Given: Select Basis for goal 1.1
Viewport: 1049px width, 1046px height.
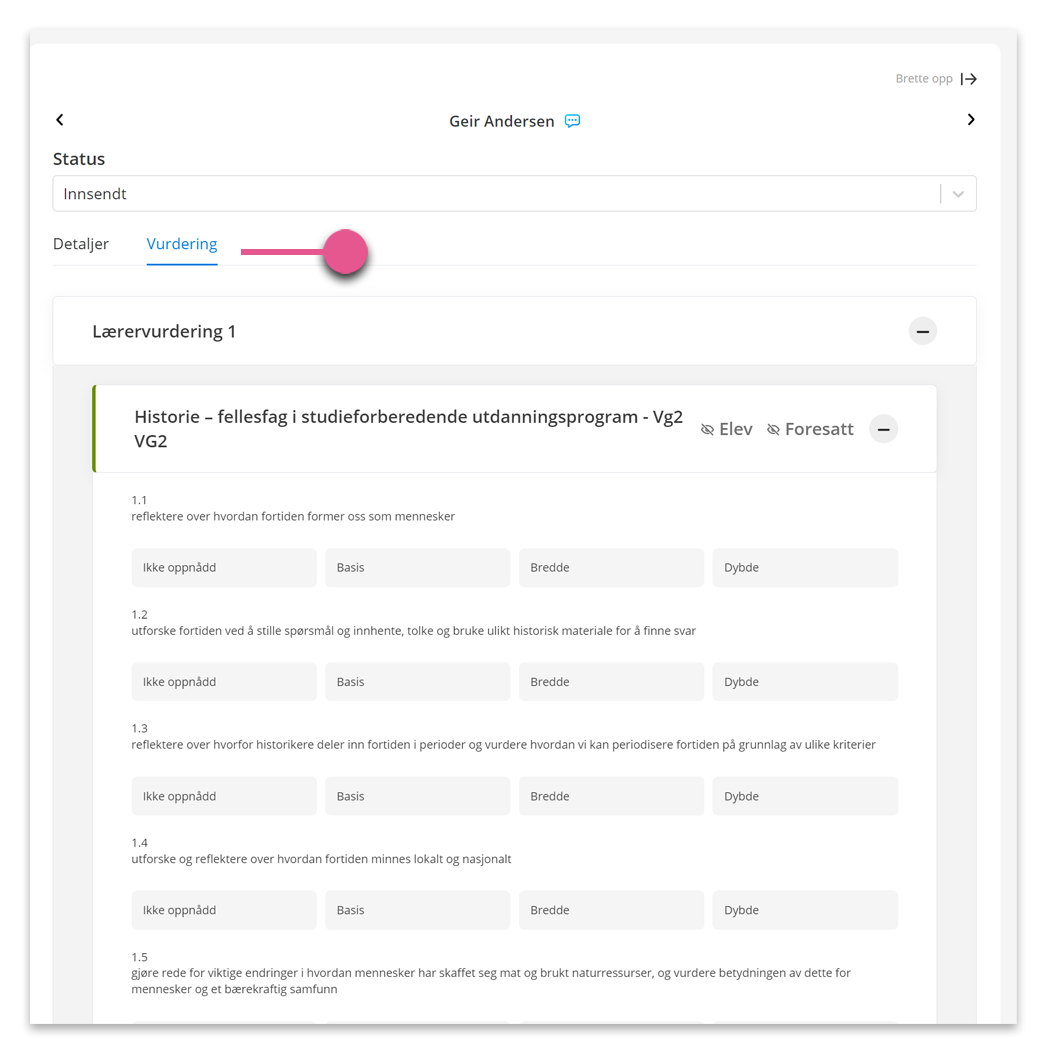Looking at the screenshot, I should click(417, 568).
